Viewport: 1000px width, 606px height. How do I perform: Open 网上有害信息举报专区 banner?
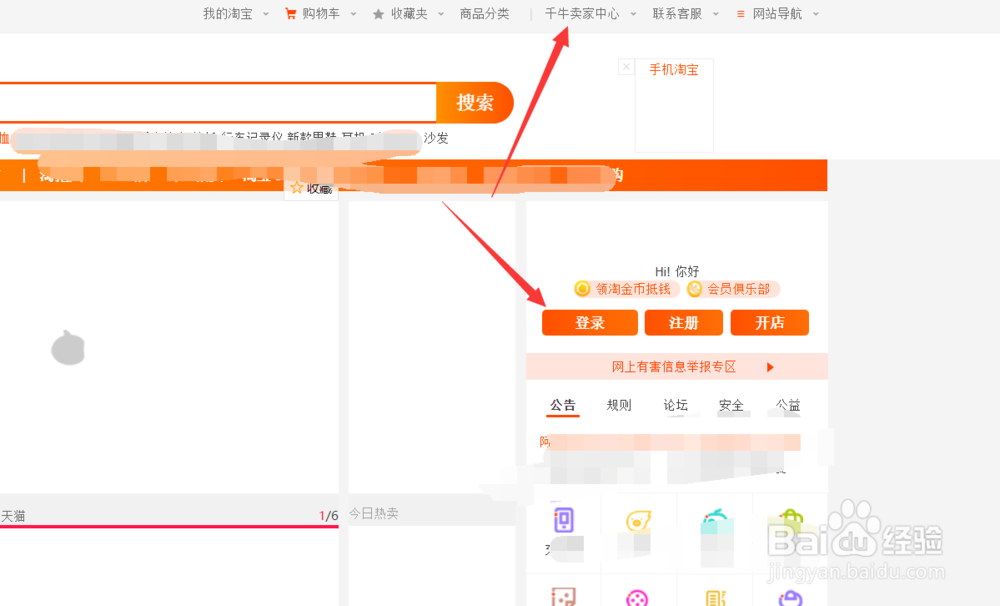(x=677, y=367)
